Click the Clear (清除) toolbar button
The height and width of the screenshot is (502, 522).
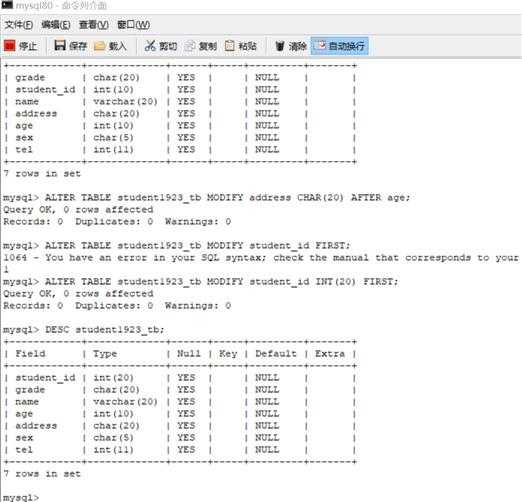(x=290, y=46)
